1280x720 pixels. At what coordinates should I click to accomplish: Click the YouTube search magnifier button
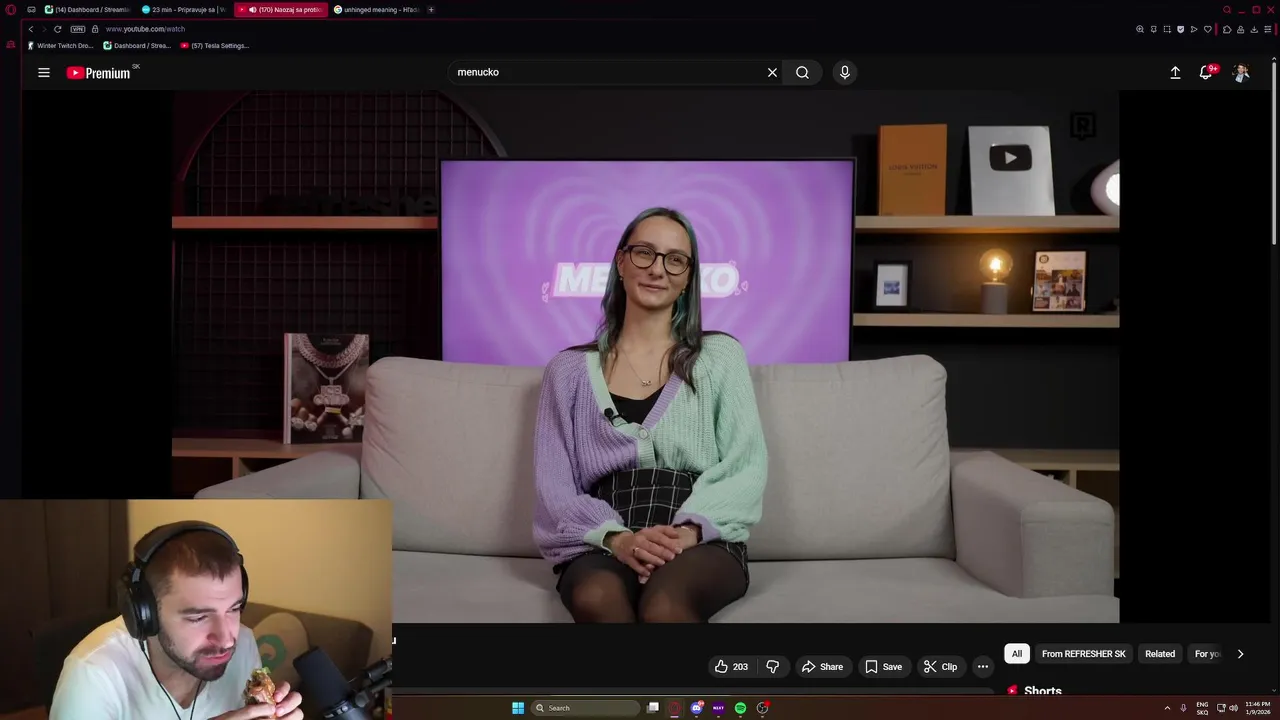802,72
